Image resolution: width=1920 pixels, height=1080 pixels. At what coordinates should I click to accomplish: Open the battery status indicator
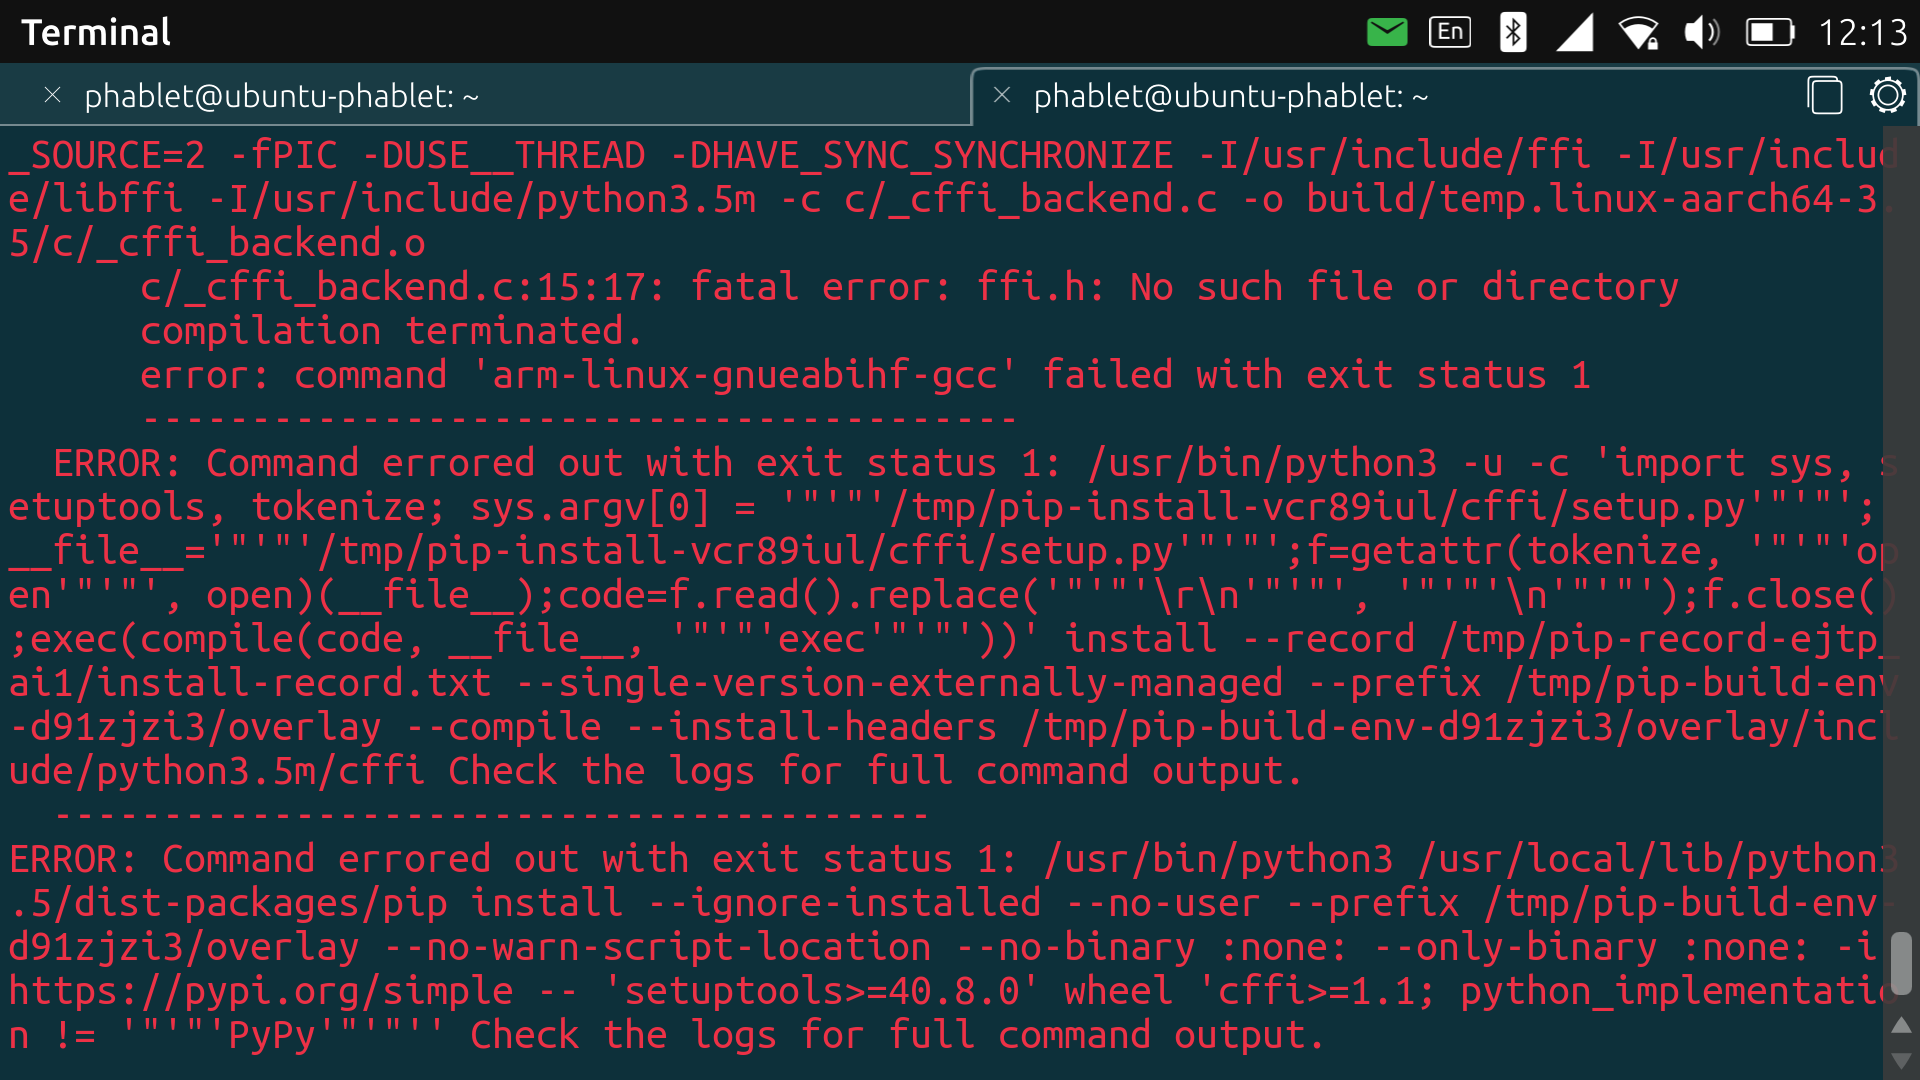(1769, 32)
